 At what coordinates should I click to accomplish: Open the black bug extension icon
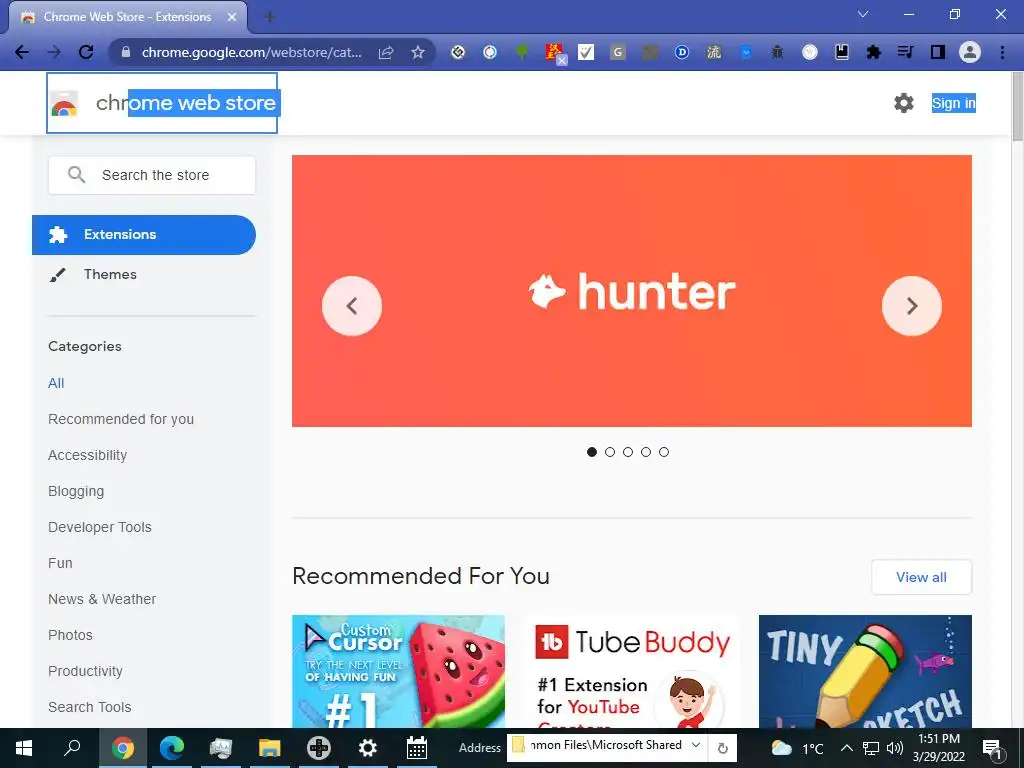777,52
